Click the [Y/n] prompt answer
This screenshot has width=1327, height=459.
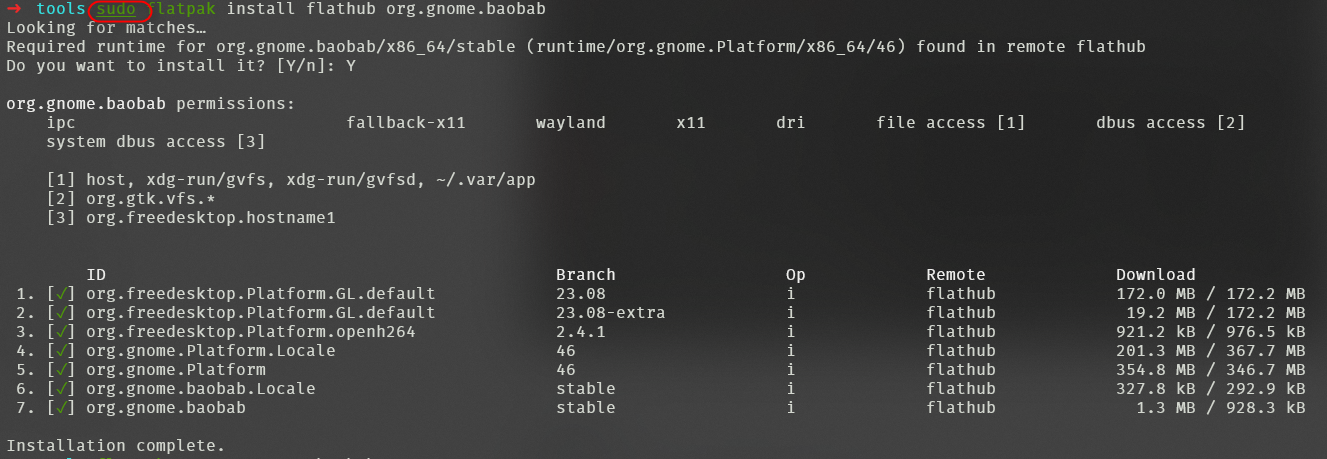(351, 66)
